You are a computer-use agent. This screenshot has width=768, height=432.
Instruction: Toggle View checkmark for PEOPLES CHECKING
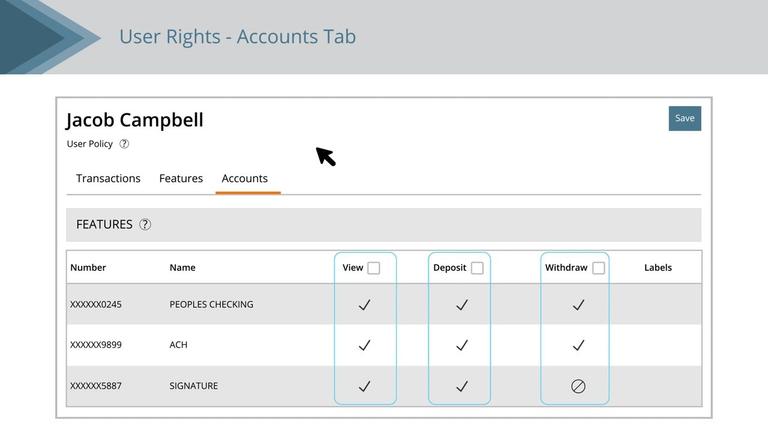pos(364,305)
